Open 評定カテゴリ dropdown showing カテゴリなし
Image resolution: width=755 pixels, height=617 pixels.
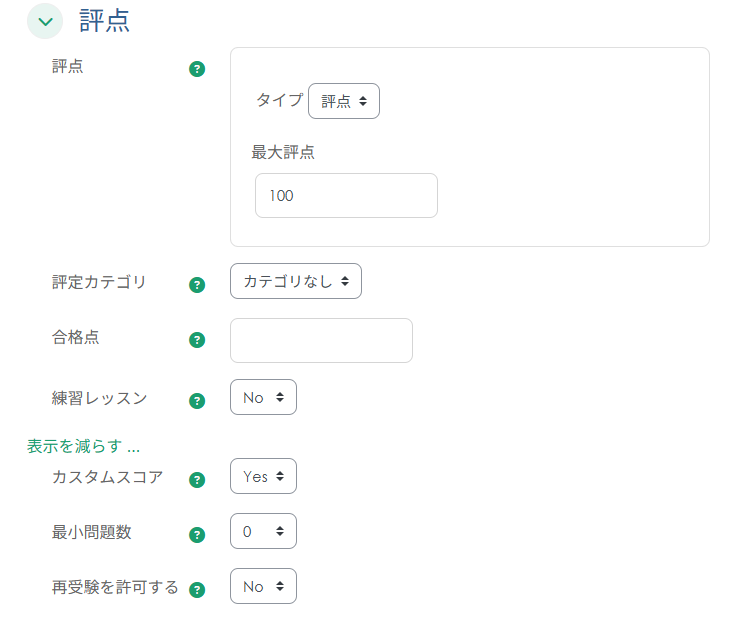295,281
